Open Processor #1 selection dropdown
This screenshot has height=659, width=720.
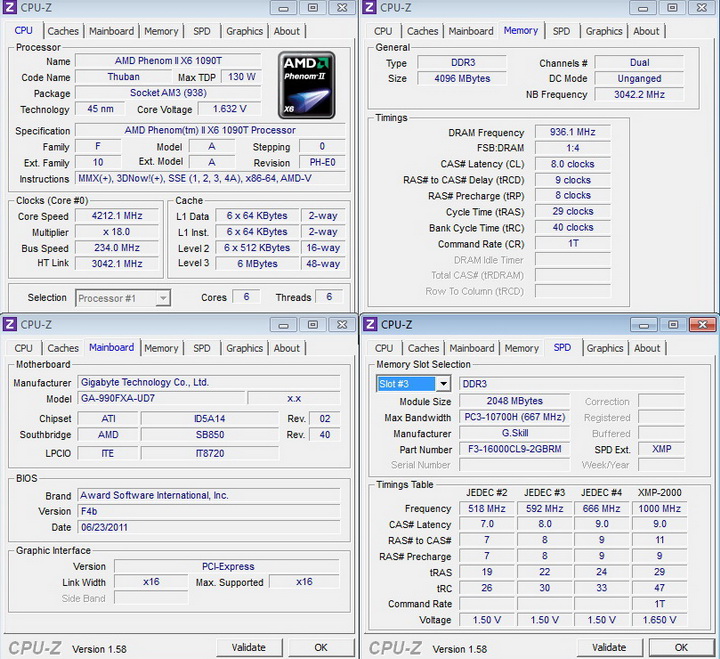[x=163, y=298]
